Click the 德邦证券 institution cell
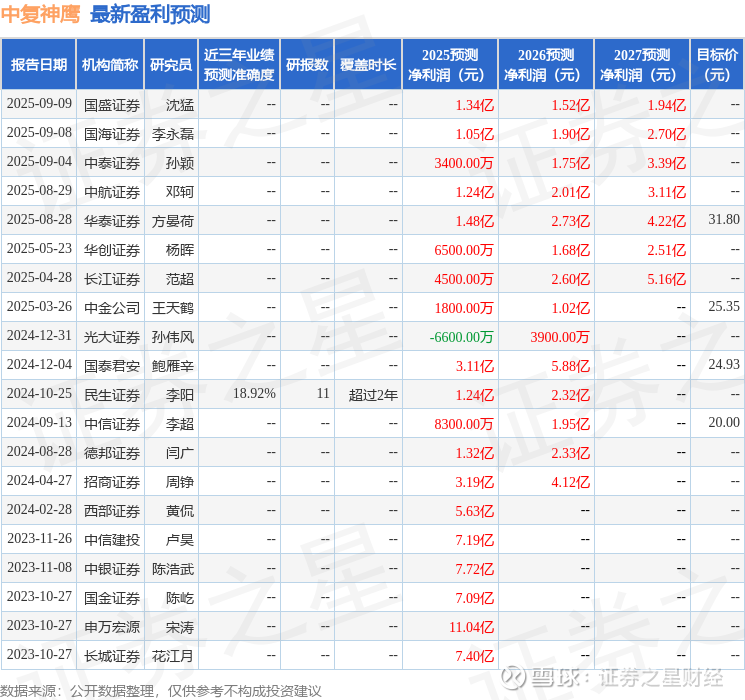 [x=112, y=453]
